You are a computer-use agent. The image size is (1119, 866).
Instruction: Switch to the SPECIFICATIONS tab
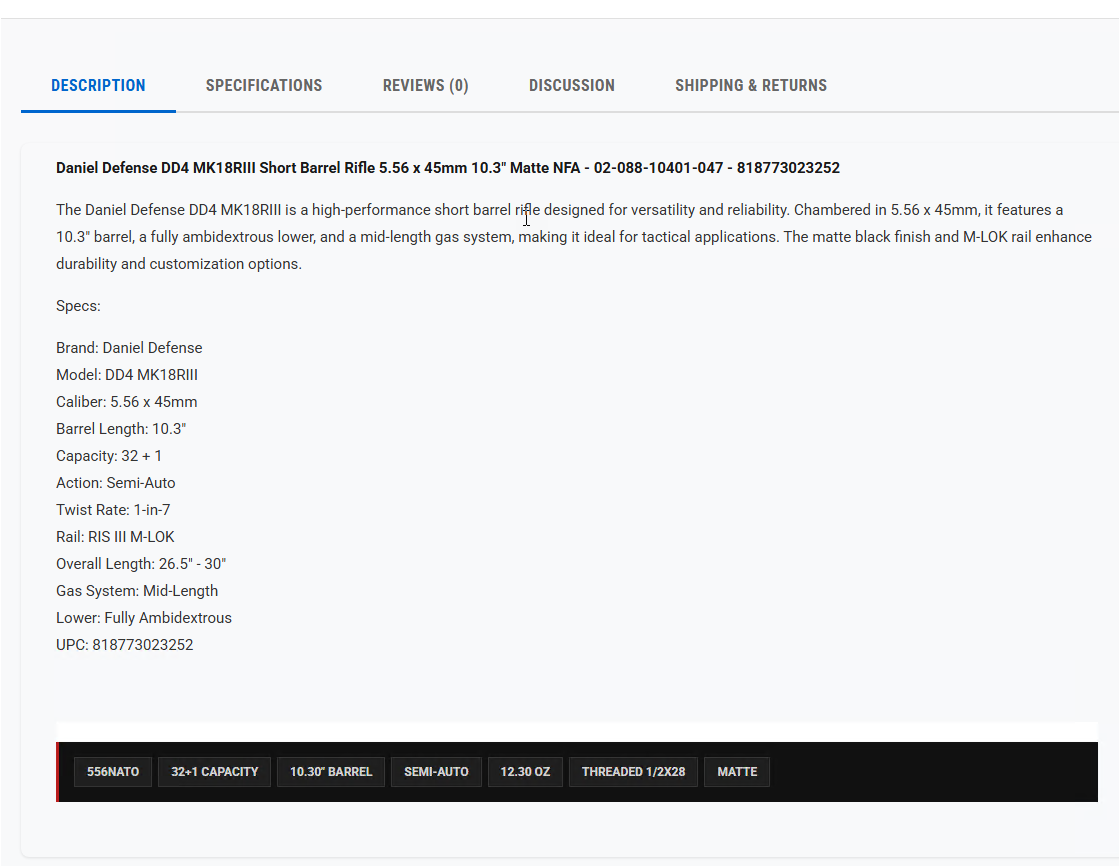tap(263, 85)
